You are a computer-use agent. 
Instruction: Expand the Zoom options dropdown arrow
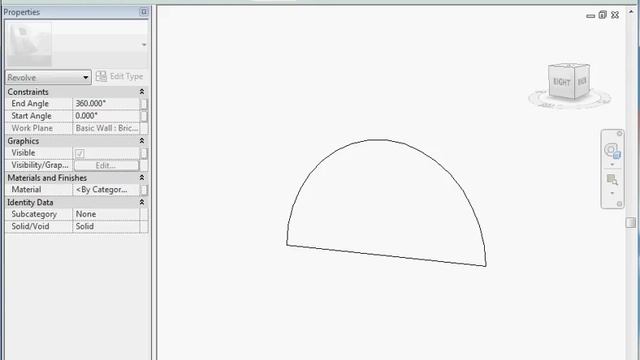[612, 193]
